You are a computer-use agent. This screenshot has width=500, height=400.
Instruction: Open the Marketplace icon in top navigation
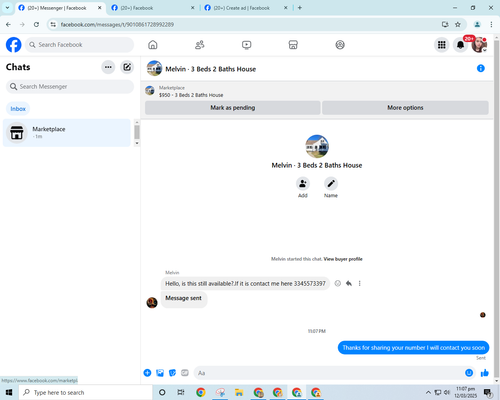293,45
